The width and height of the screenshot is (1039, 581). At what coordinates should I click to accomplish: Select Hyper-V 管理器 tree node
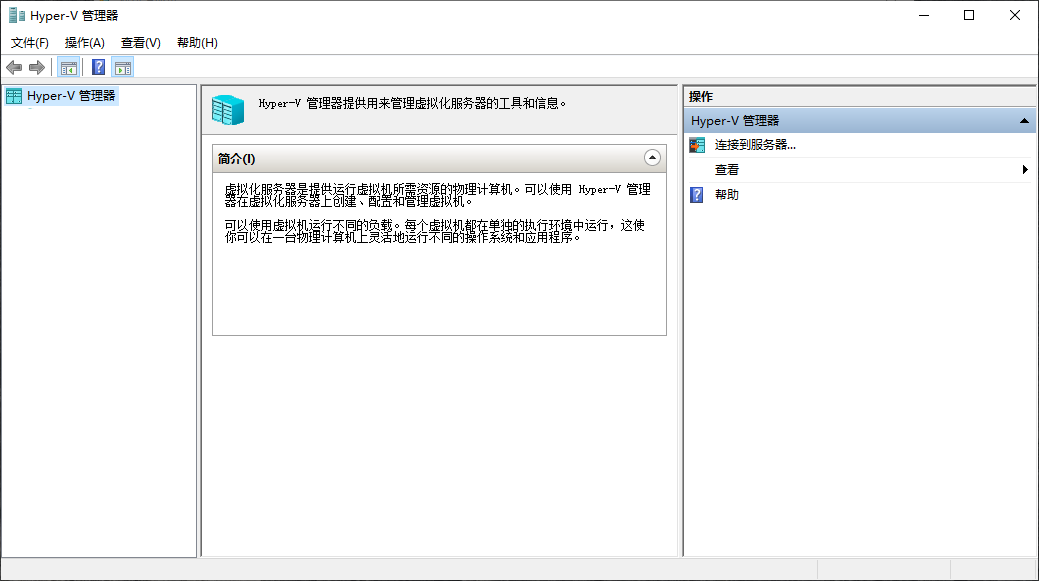[x=61, y=96]
